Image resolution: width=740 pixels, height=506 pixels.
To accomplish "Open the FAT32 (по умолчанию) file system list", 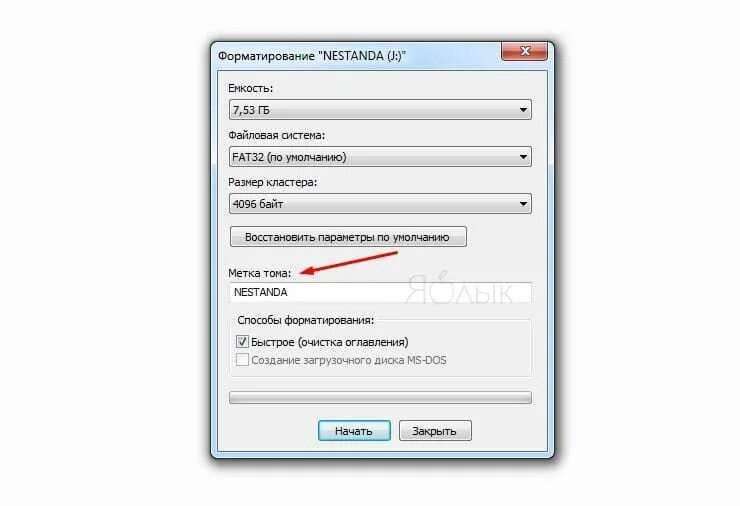I will click(x=380, y=157).
